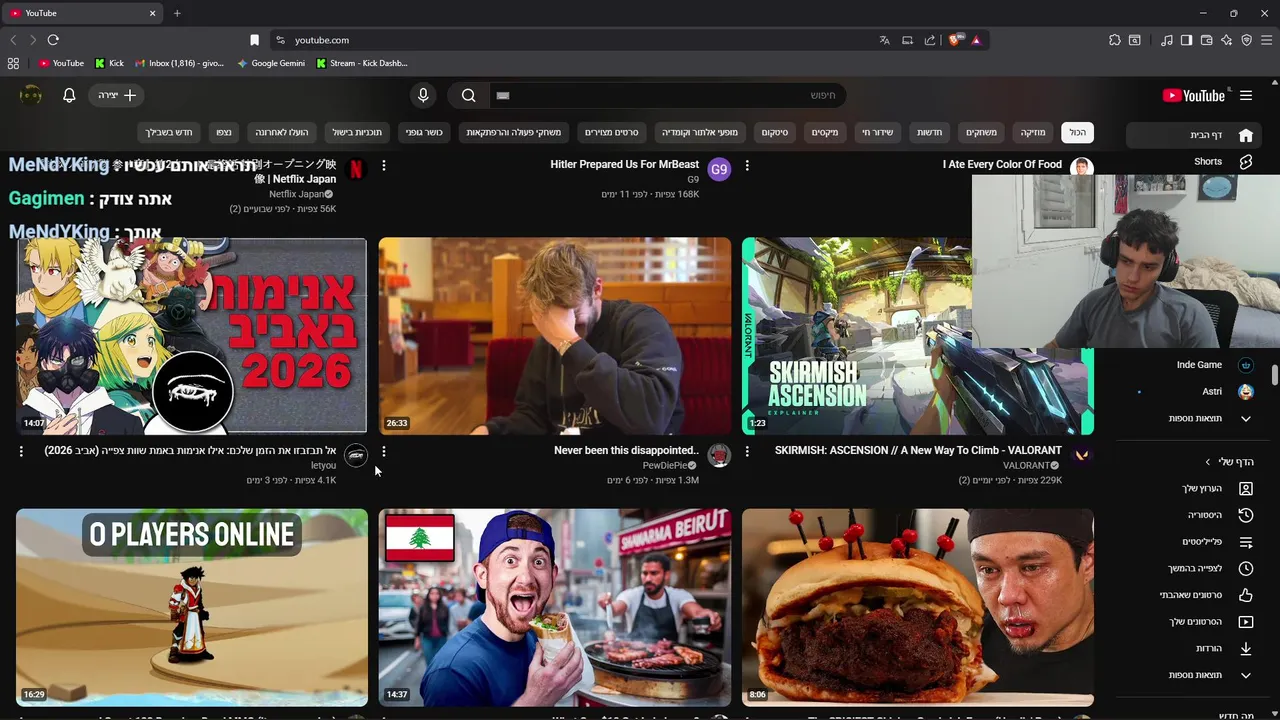Open the apps grid in bookmarks bar
The image size is (1280, 720).
13,63
